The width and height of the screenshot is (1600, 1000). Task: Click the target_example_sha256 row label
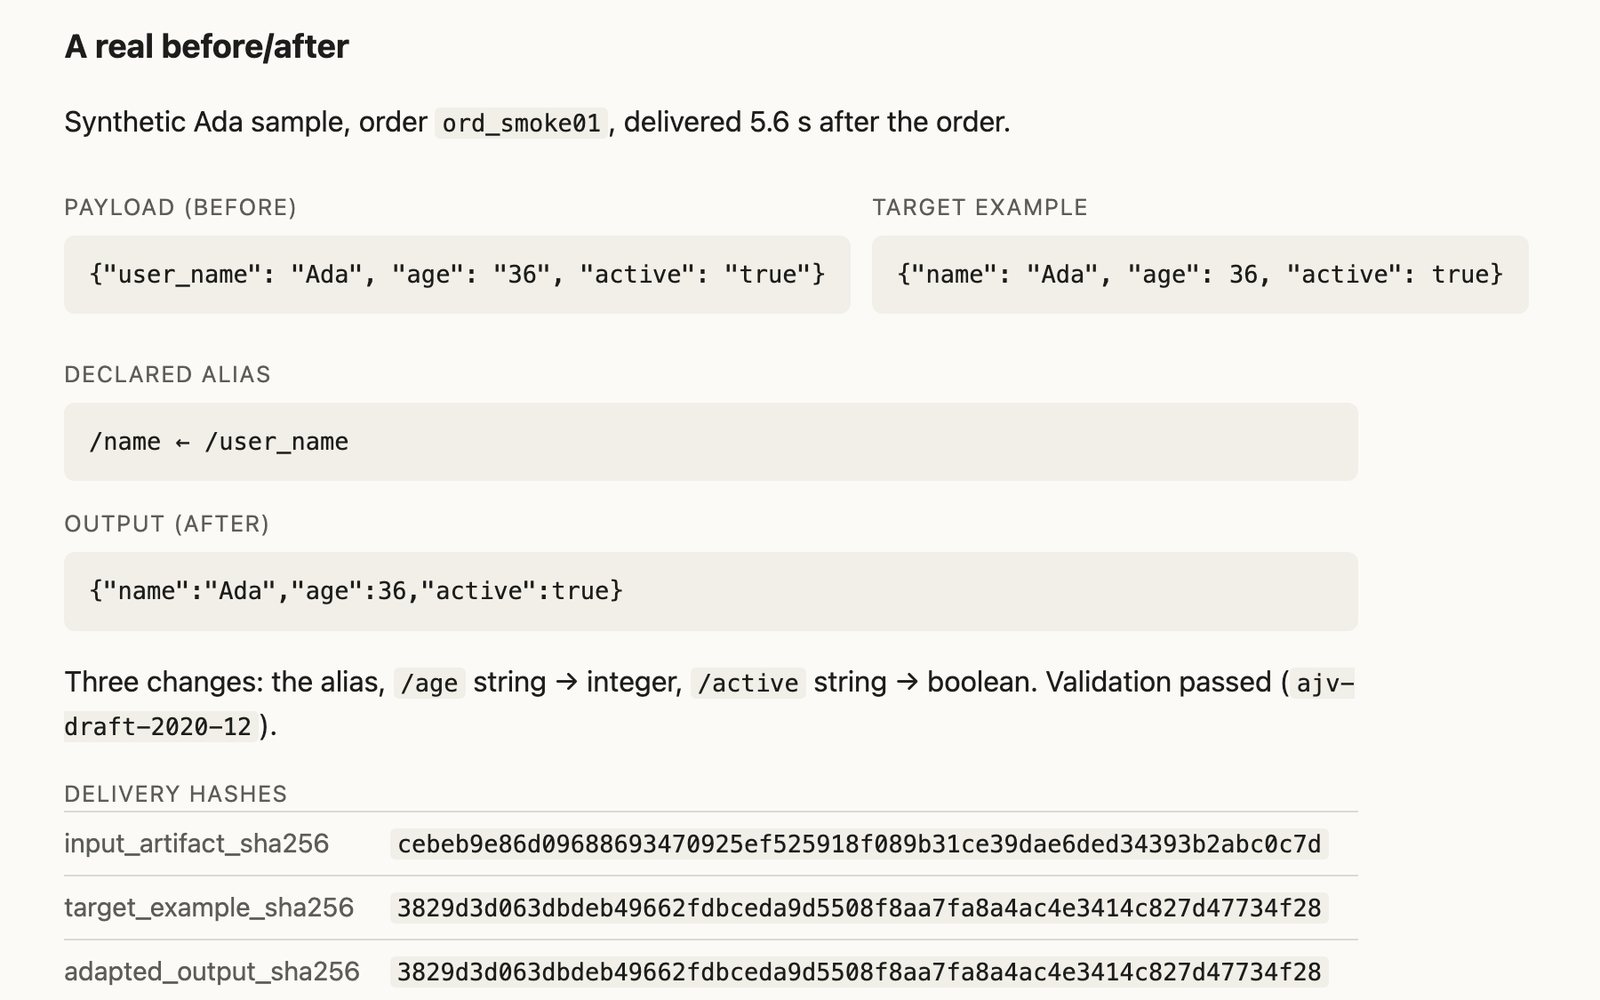pyautogui.click(x=209, y=908)
